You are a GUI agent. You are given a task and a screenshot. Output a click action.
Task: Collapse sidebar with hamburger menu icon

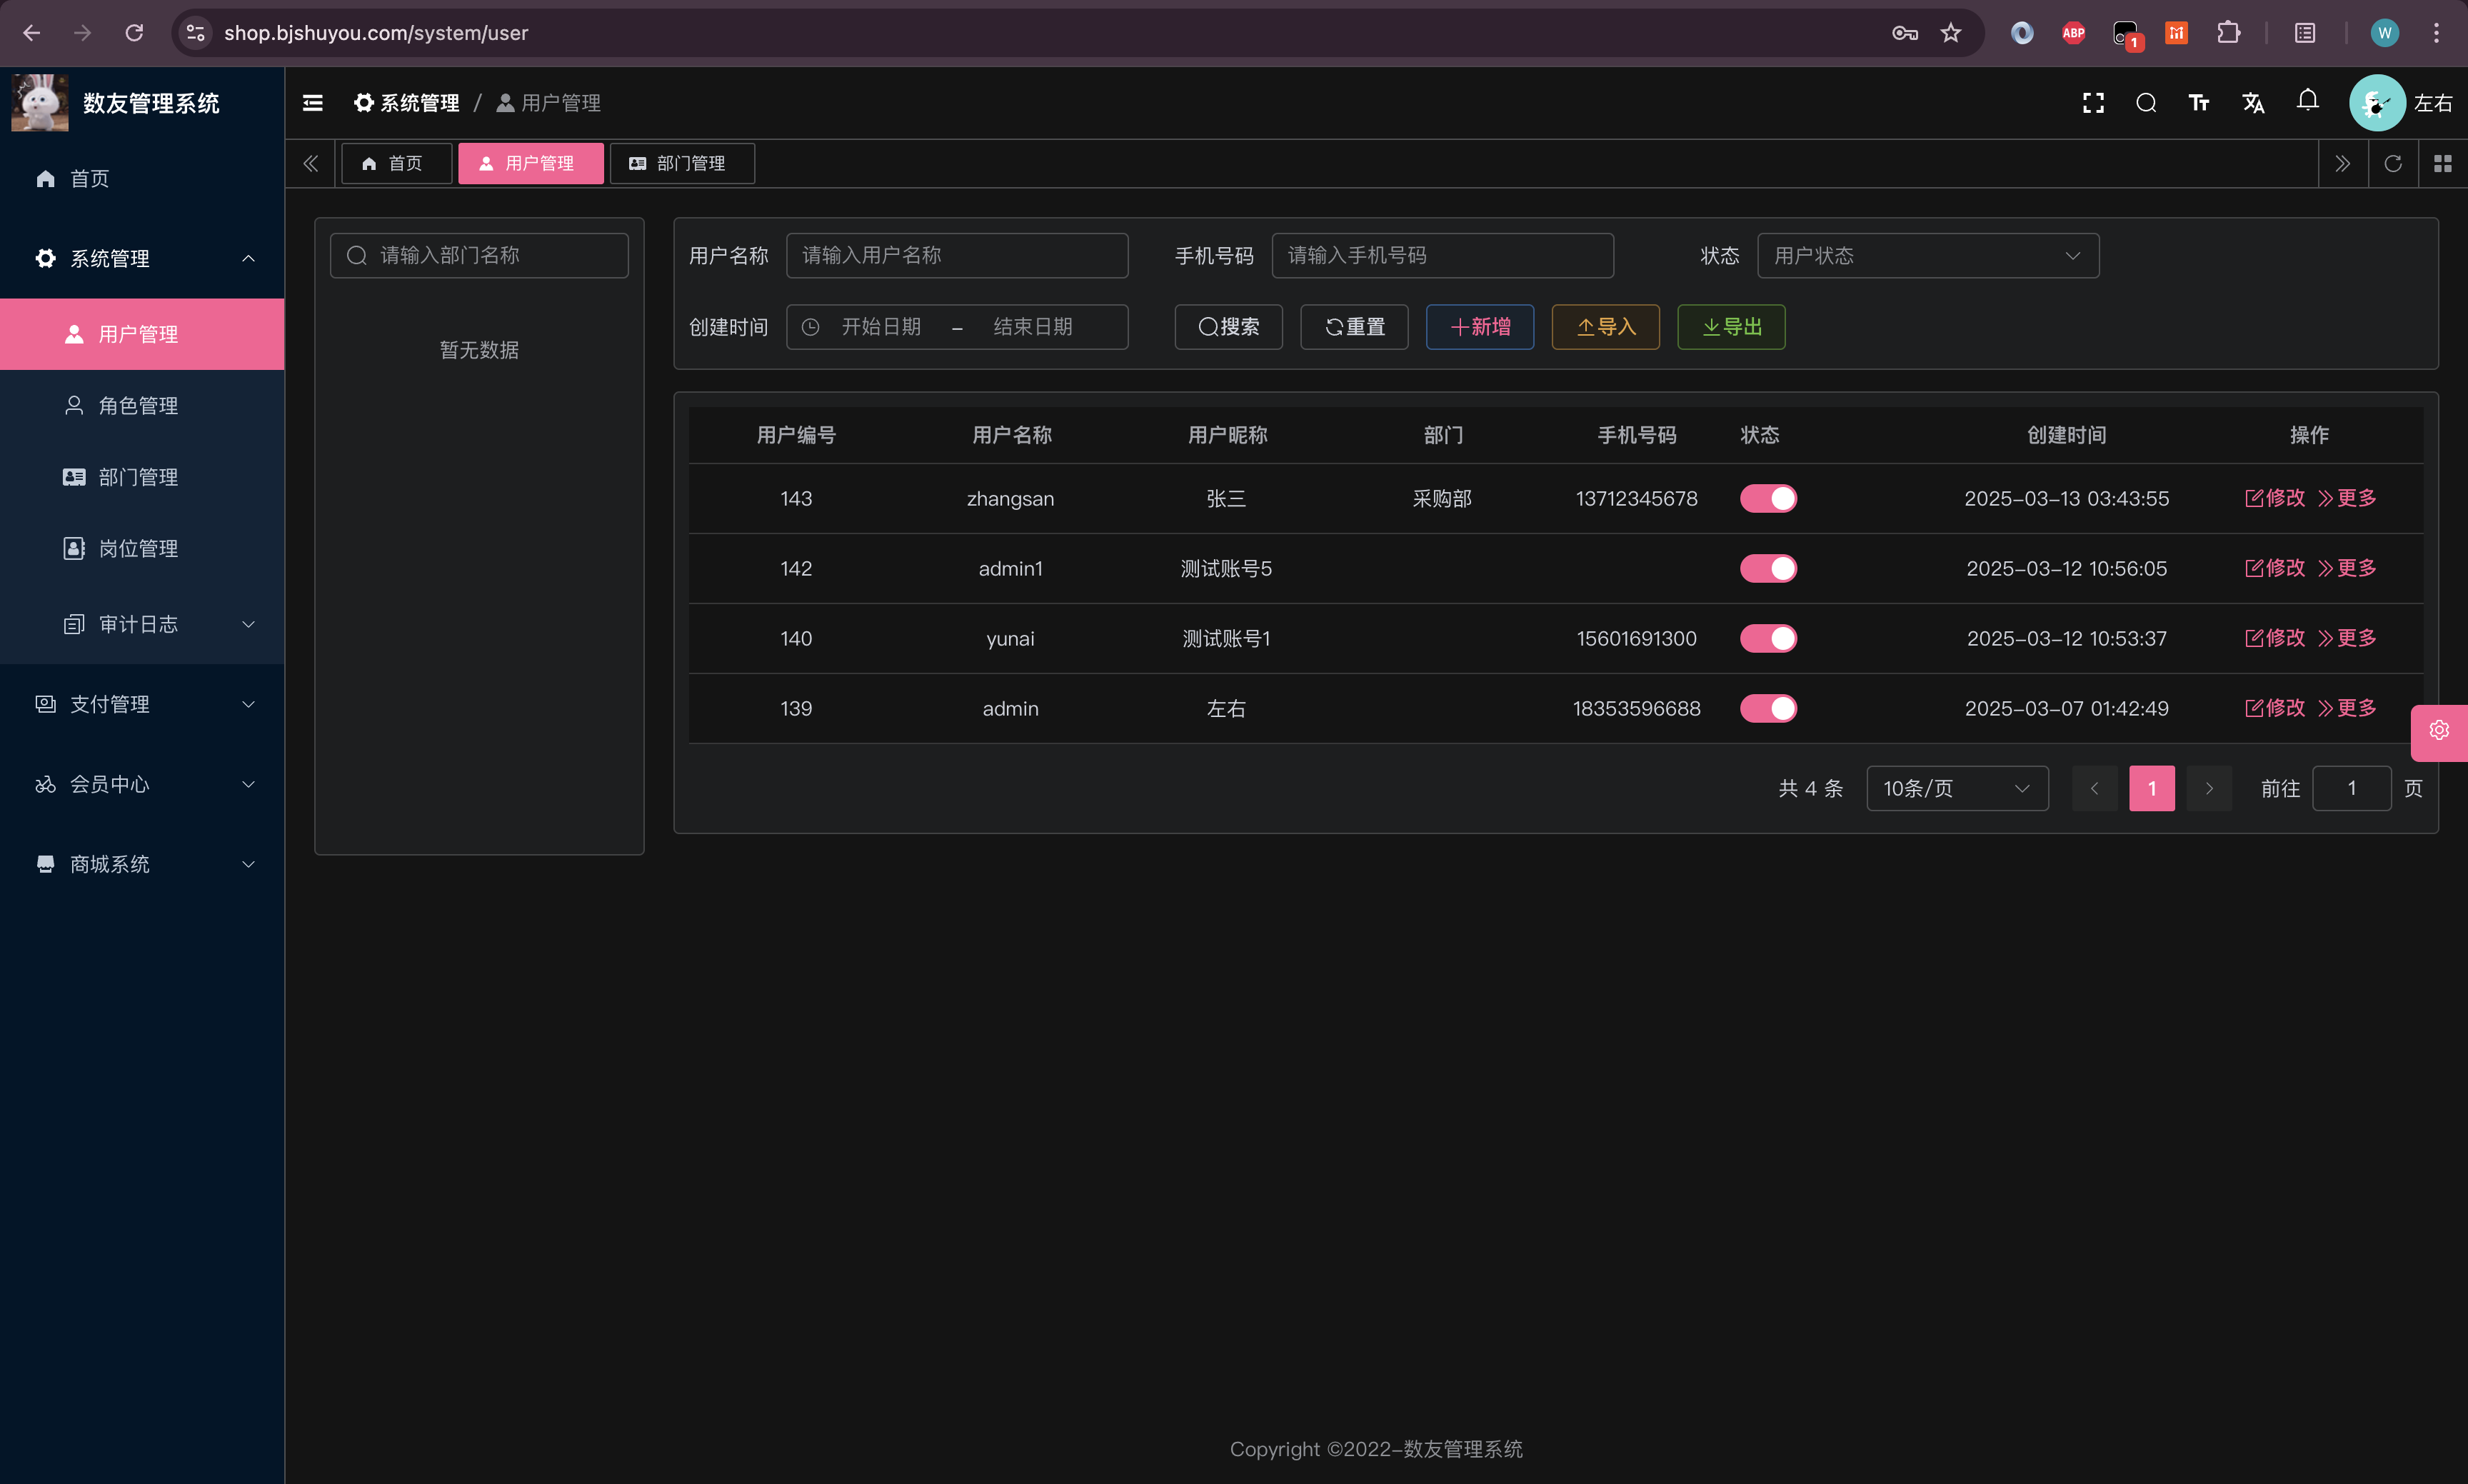click(313, 103)
